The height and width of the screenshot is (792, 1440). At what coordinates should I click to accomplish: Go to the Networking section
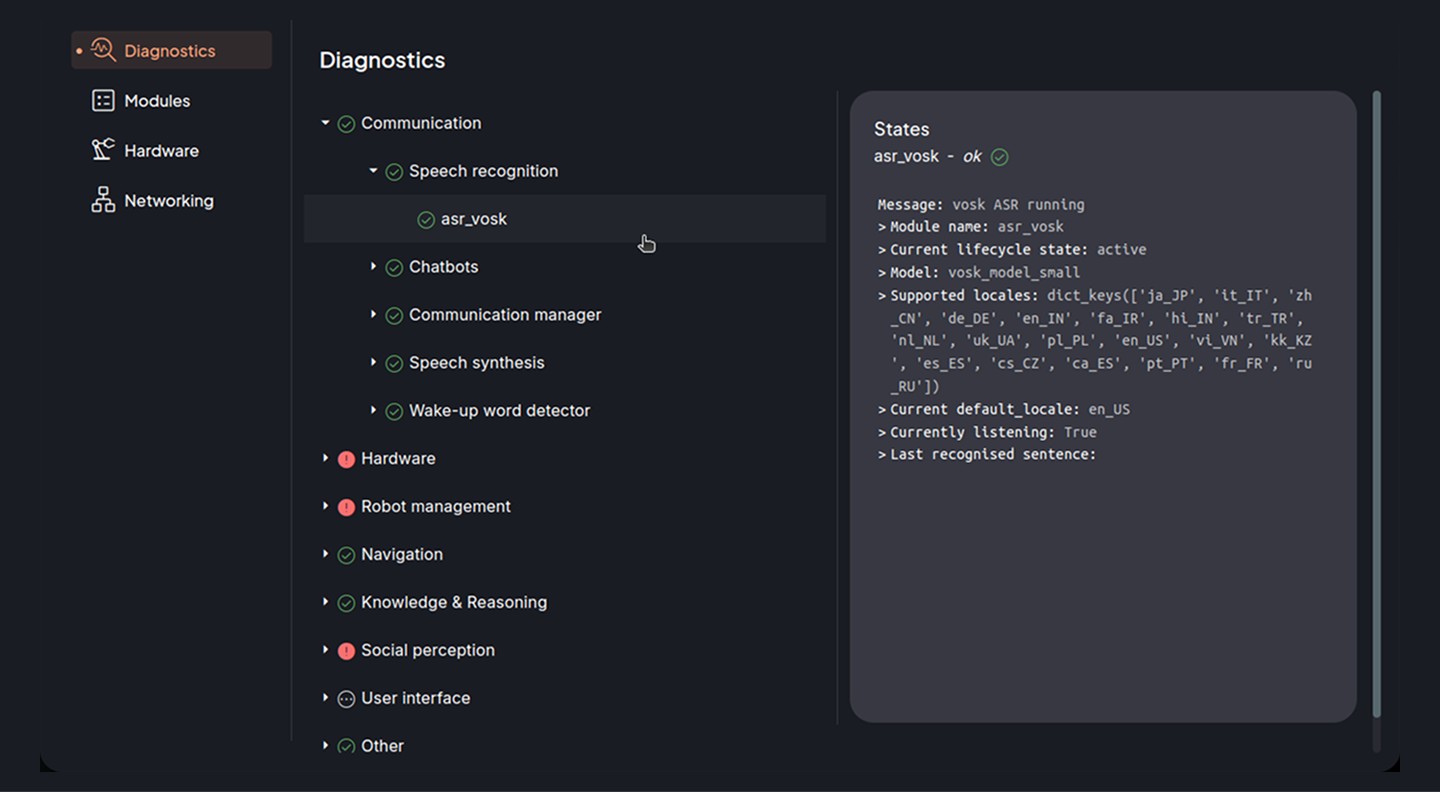(x=168, y=200)
